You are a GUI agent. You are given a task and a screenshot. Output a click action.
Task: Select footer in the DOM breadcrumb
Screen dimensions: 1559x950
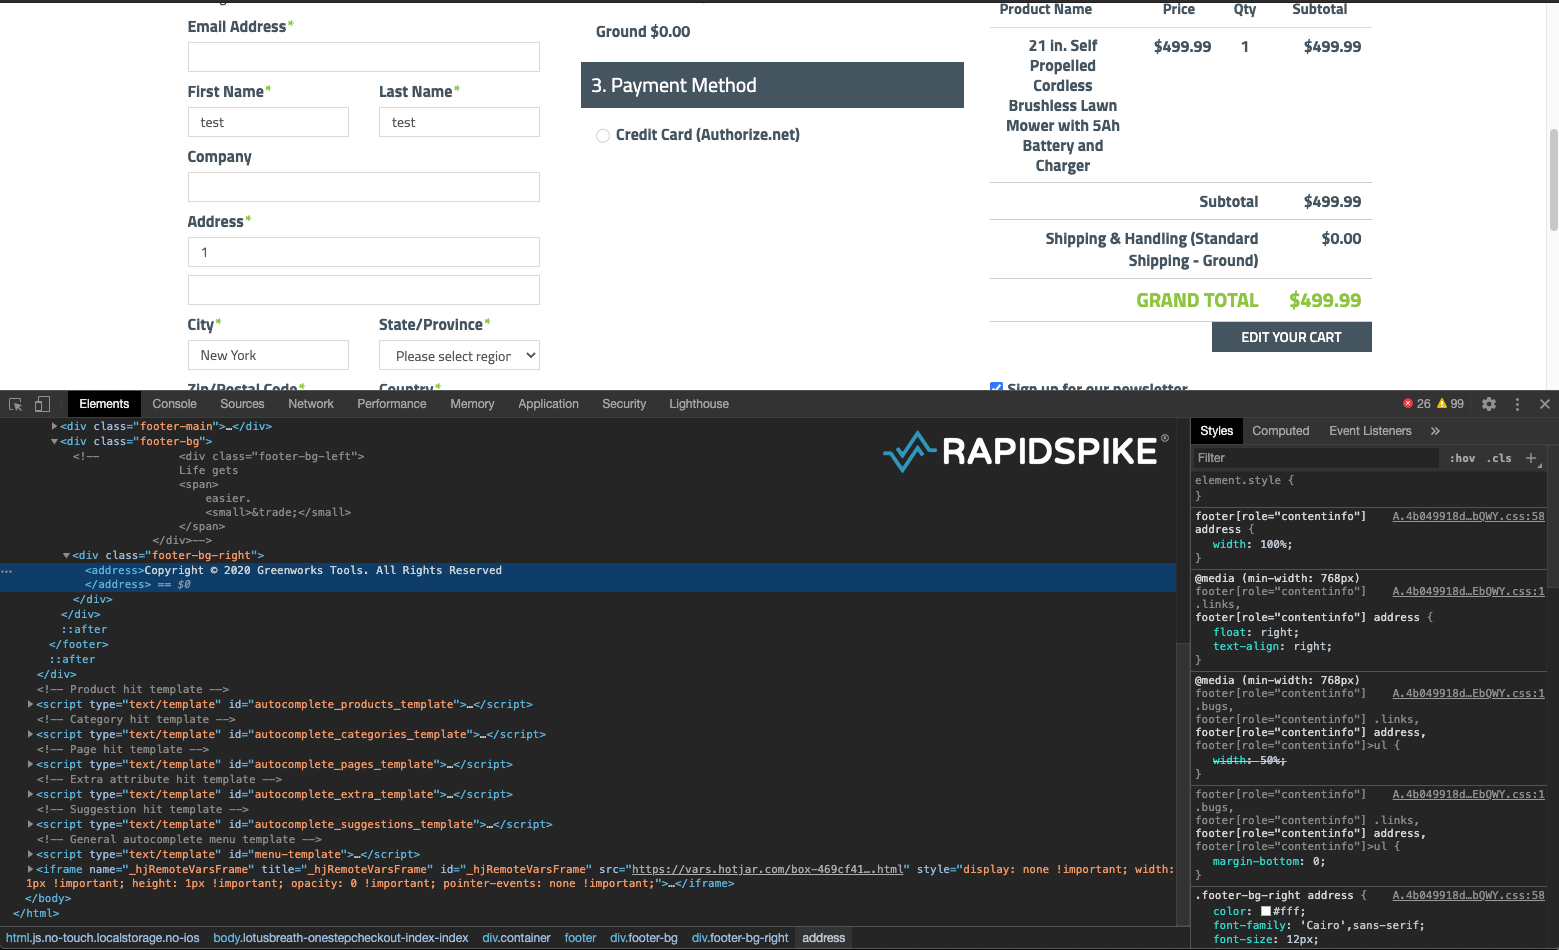580,938
